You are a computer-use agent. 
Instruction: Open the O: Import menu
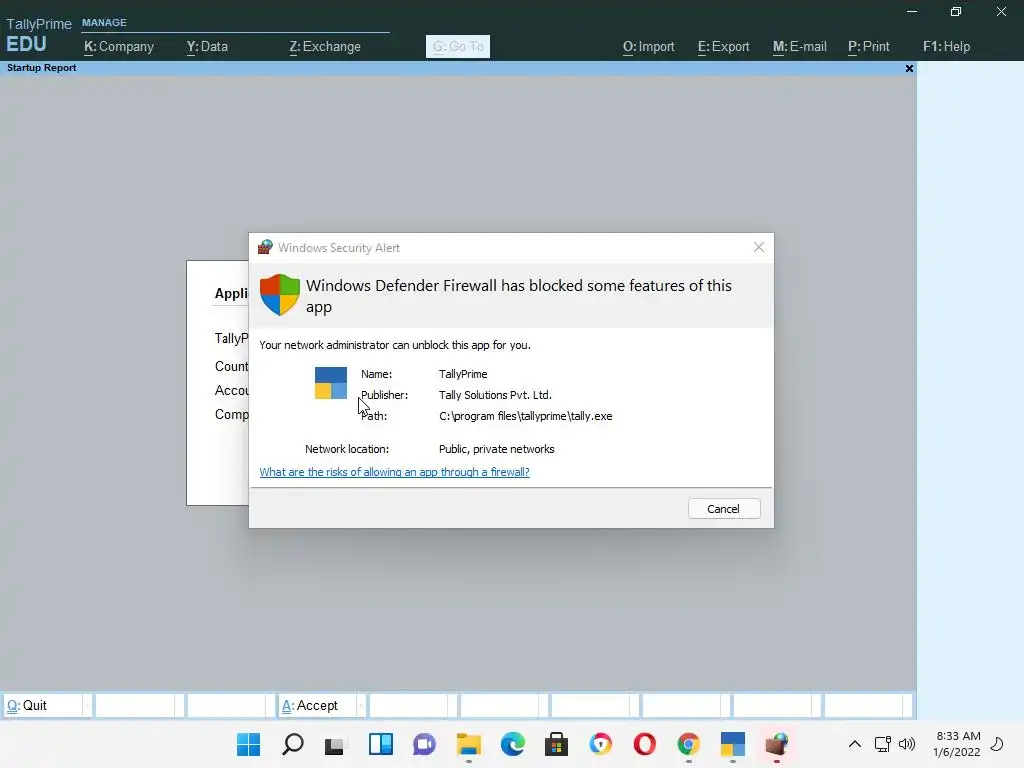click(648, 46)
